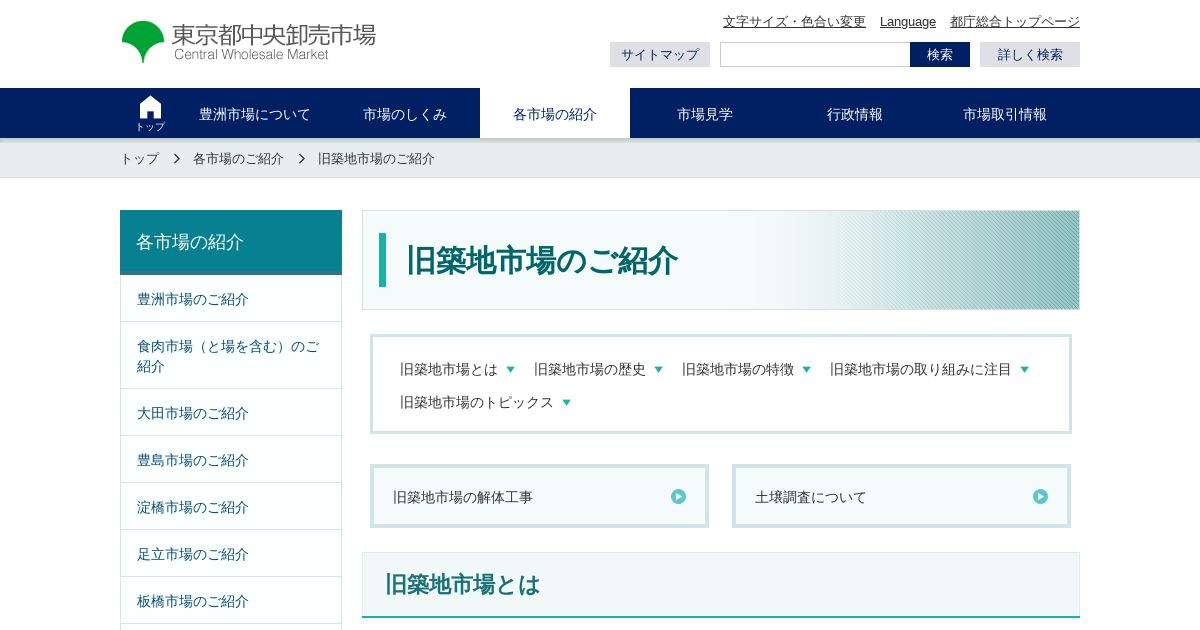The height and width of the screenshot is (630, 1200).
Task: Click the arrow icon on 旧築地市場の解体工事
Action: click(x=678, y=496)
